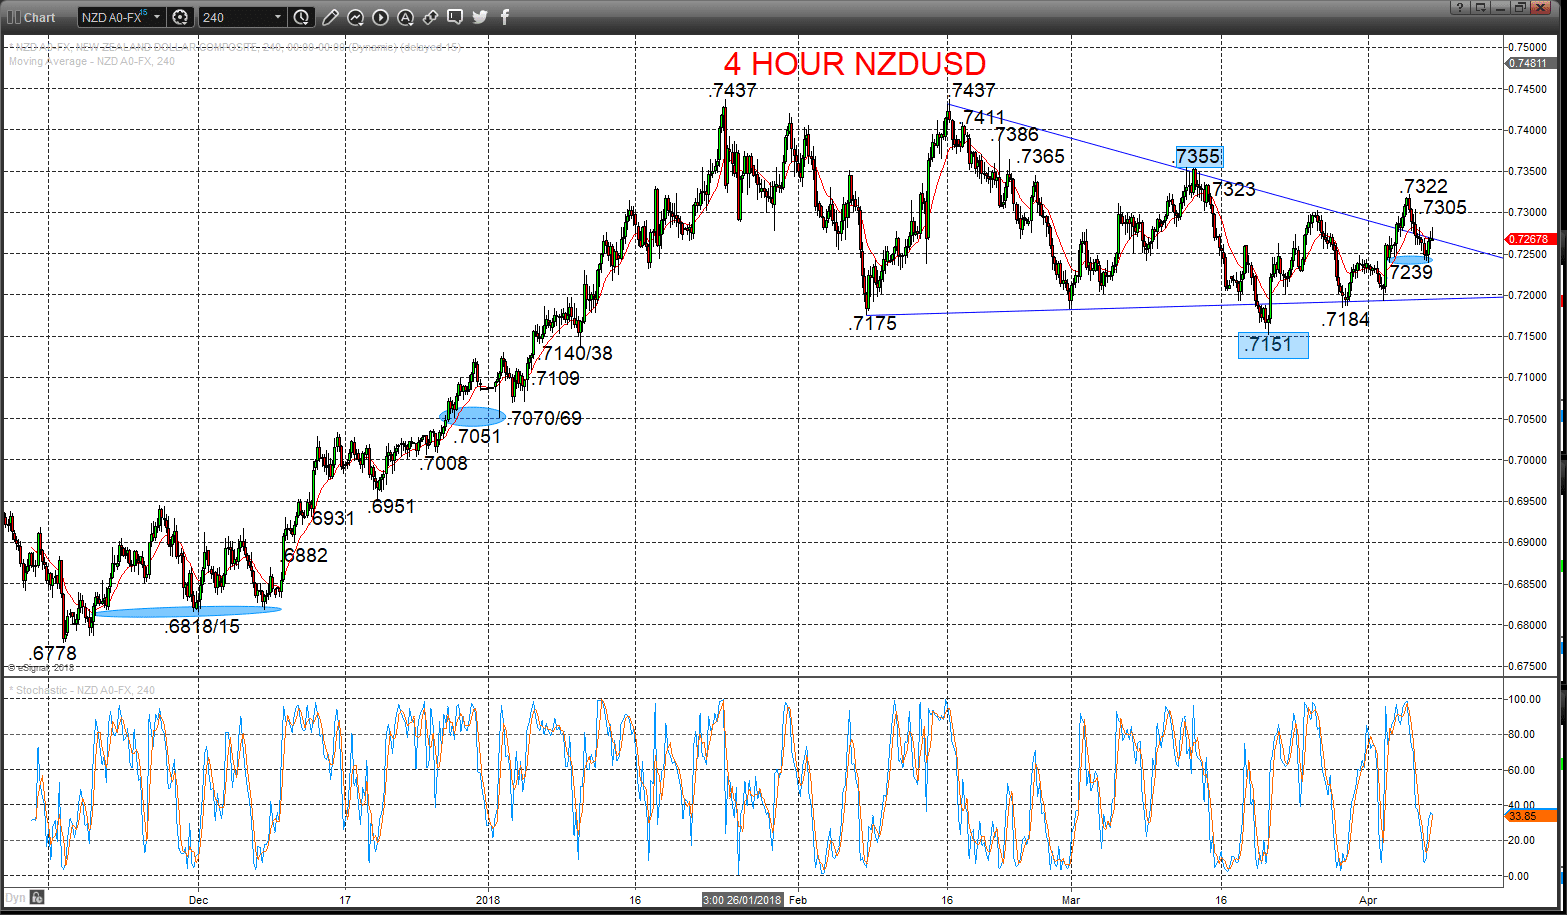Image resolution: width=1567 pixels, height=915 pixels.
Task: Click the .6818/15 annotation label
Action: pos(202,627)
